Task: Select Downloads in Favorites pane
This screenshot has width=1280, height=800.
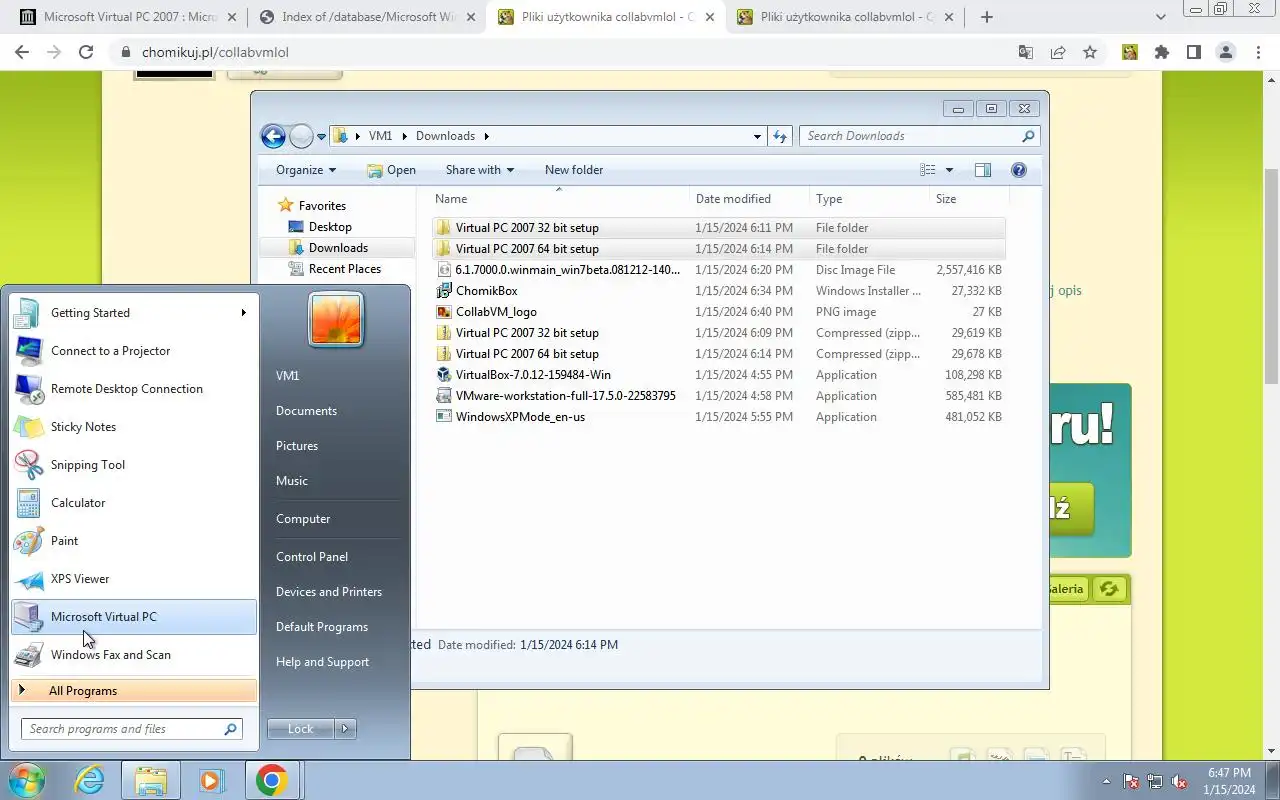Action: 337,248
